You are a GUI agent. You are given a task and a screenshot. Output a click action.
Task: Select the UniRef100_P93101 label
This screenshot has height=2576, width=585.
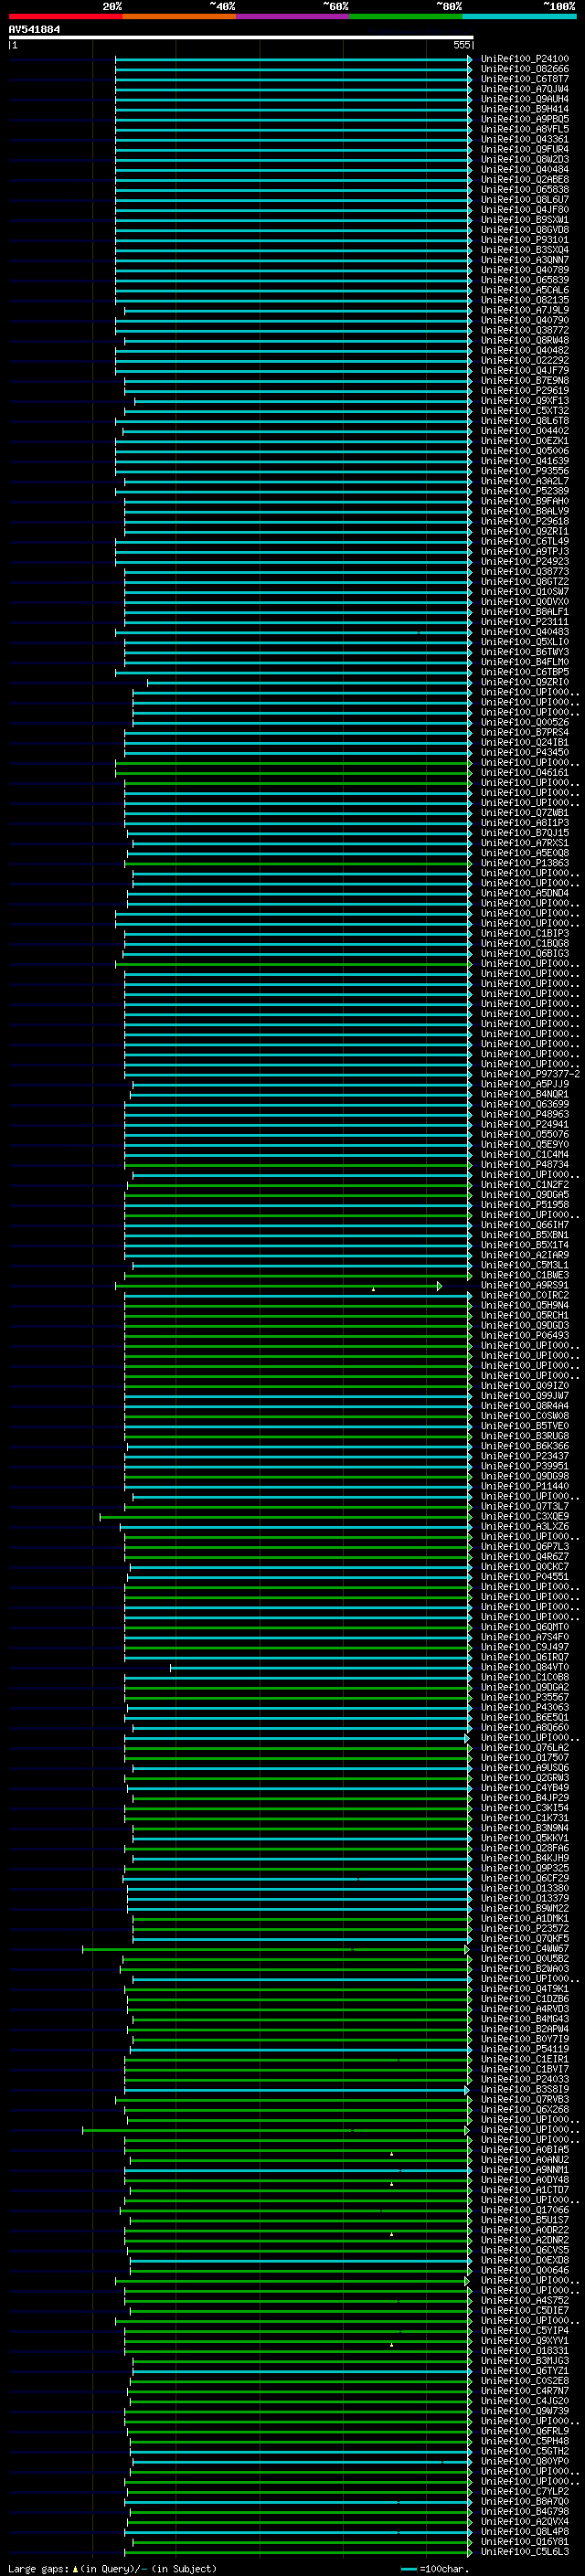coord(525,240)
